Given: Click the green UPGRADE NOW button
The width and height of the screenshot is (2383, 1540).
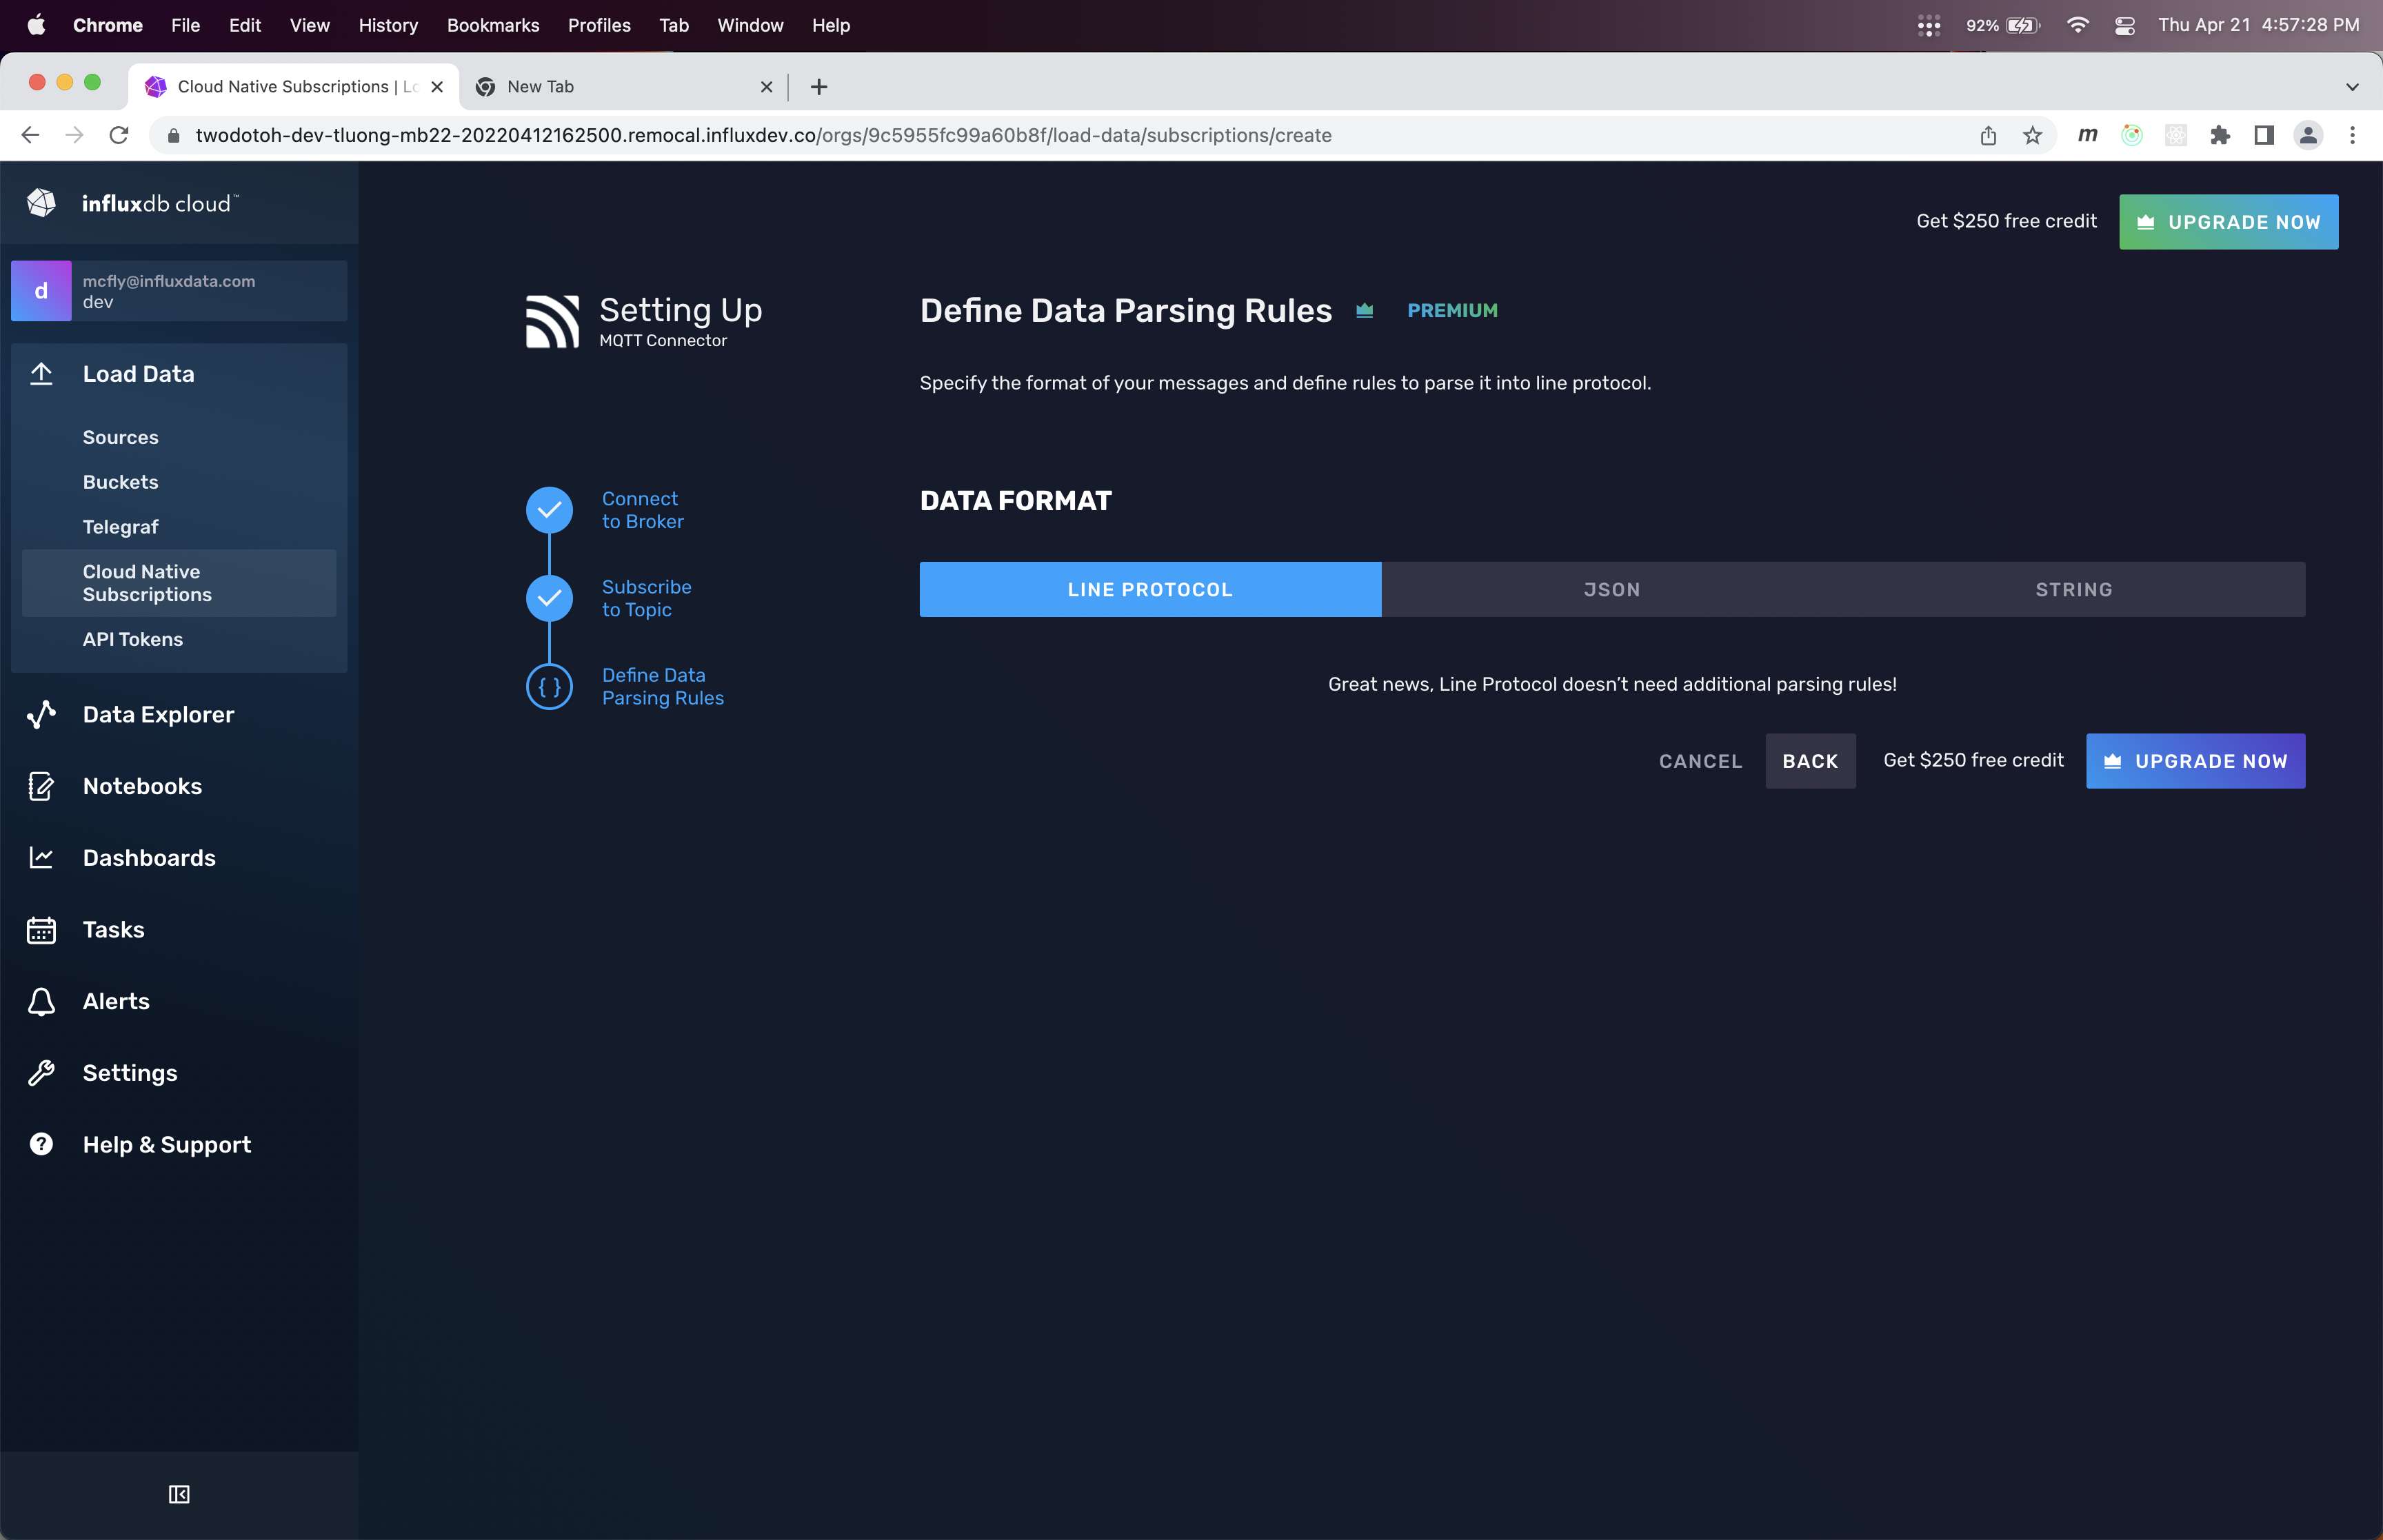Looking at the screenshot, I should tap(2228, 222).
